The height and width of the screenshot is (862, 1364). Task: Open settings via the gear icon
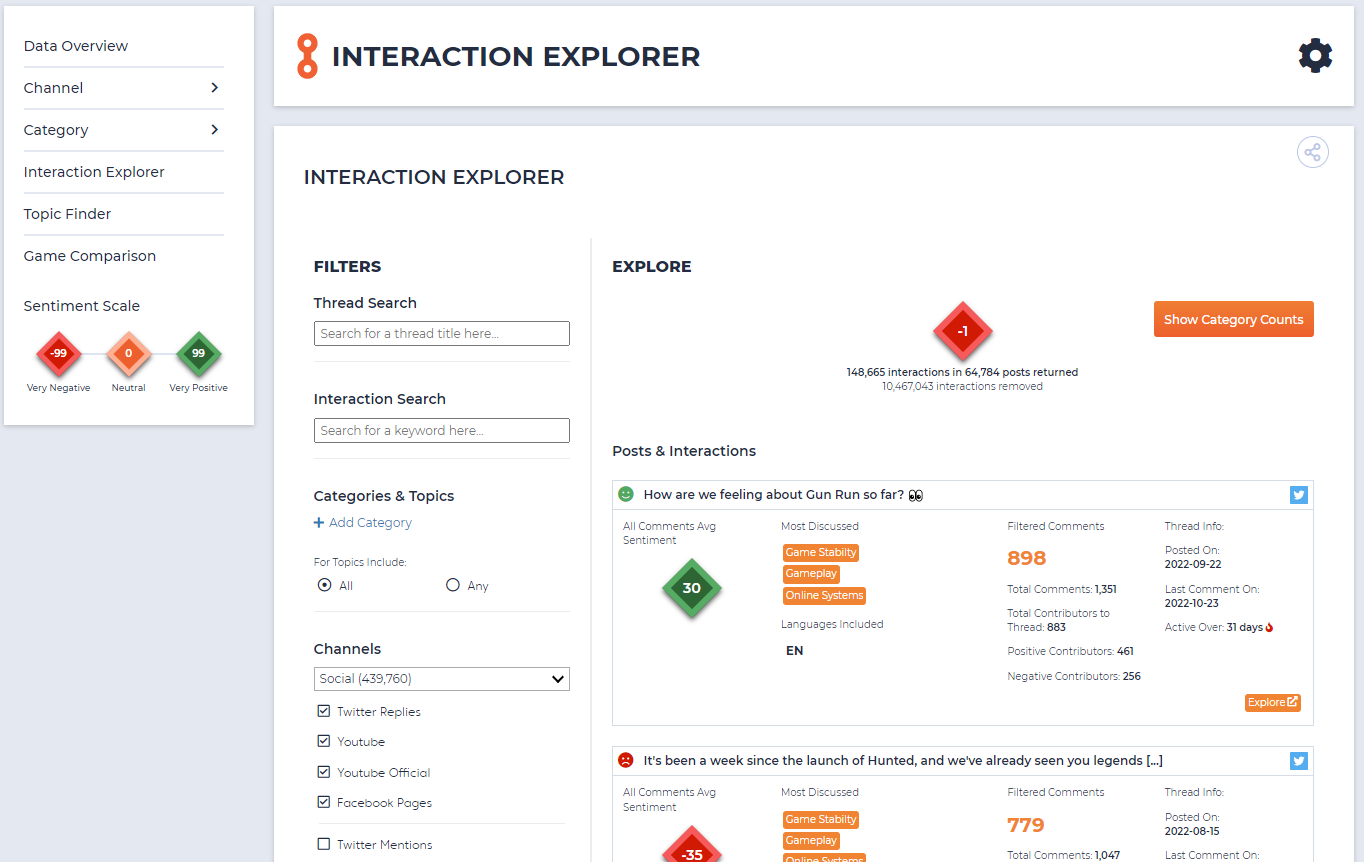pyautogui.click(x=1315, y=55)
